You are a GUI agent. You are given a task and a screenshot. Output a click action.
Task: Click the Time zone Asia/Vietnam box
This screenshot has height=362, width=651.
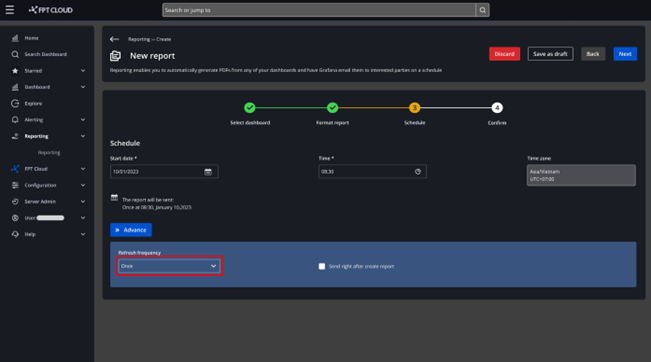click(581, 175)
